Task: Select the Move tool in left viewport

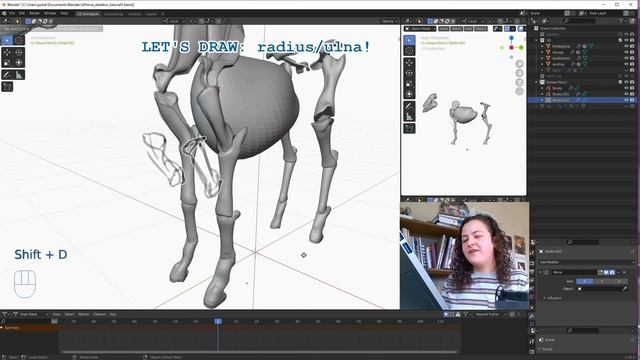Action: tap(7, 52)
